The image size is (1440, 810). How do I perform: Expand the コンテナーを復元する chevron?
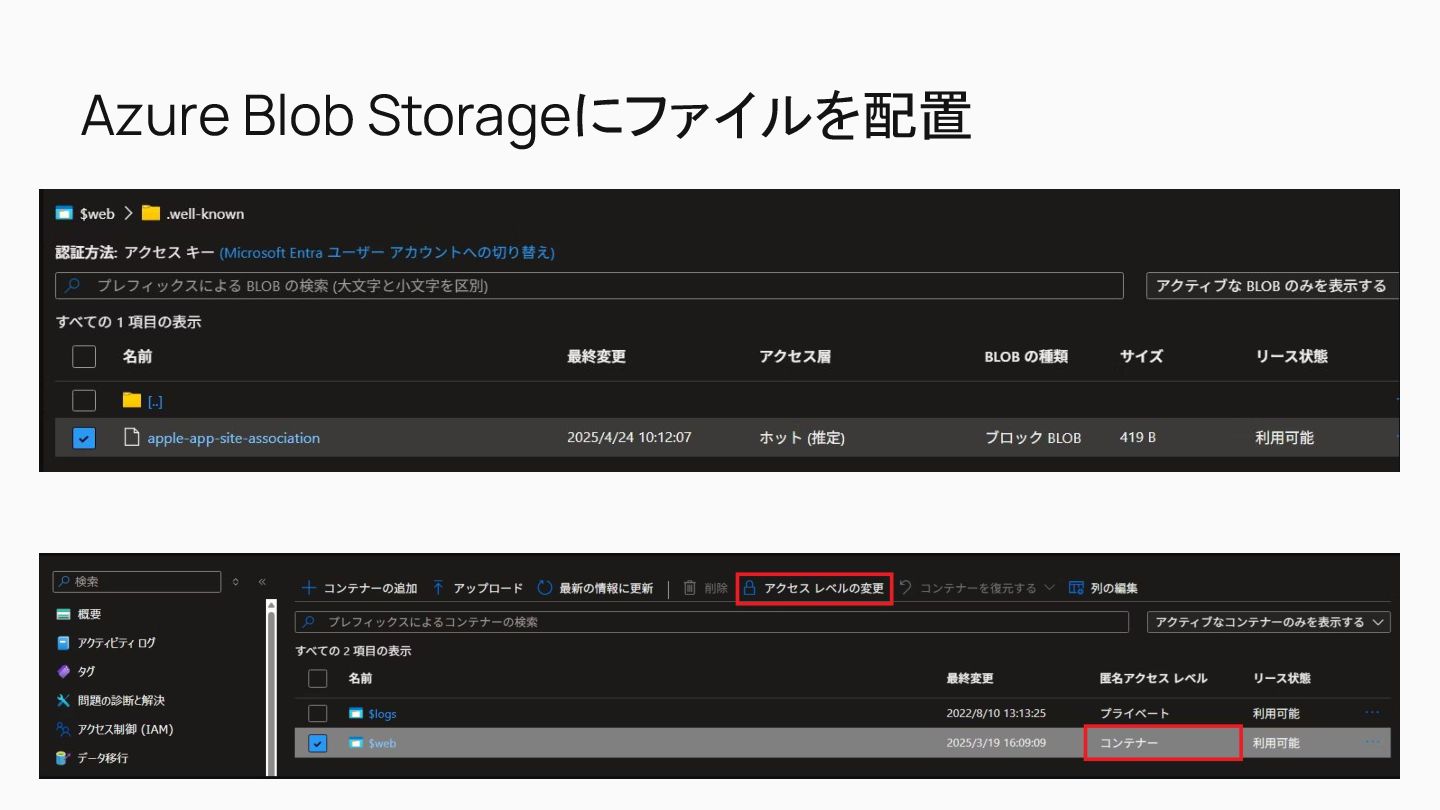[x=1049, y=588]
